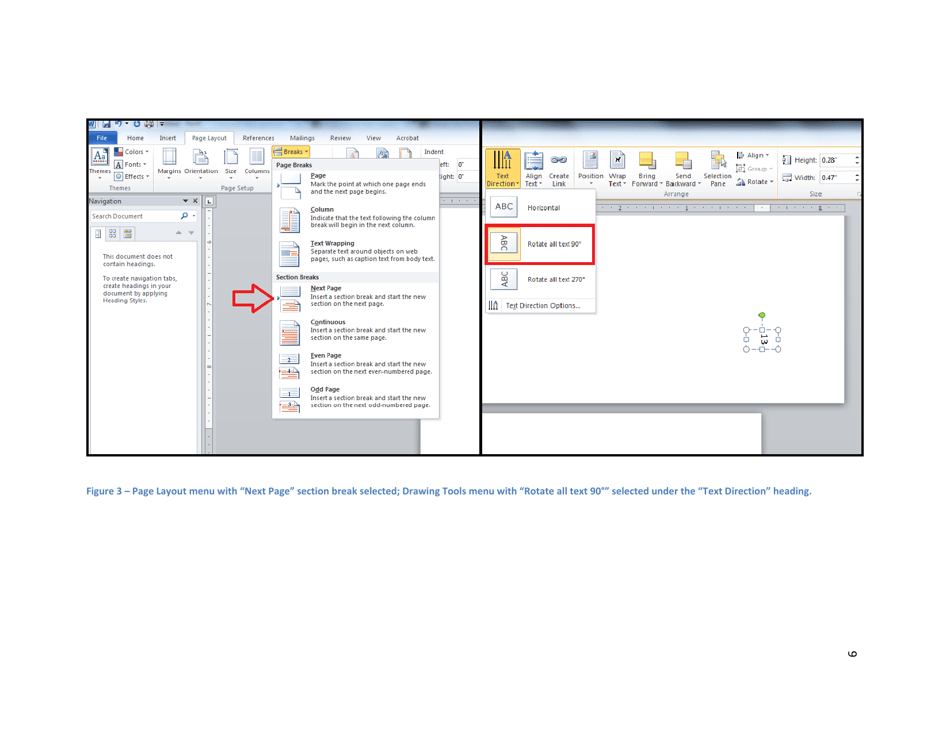Screen dimensions: 950x733
Task: Open Text Direction Options dialog
Action: click(x=543, y=305)
